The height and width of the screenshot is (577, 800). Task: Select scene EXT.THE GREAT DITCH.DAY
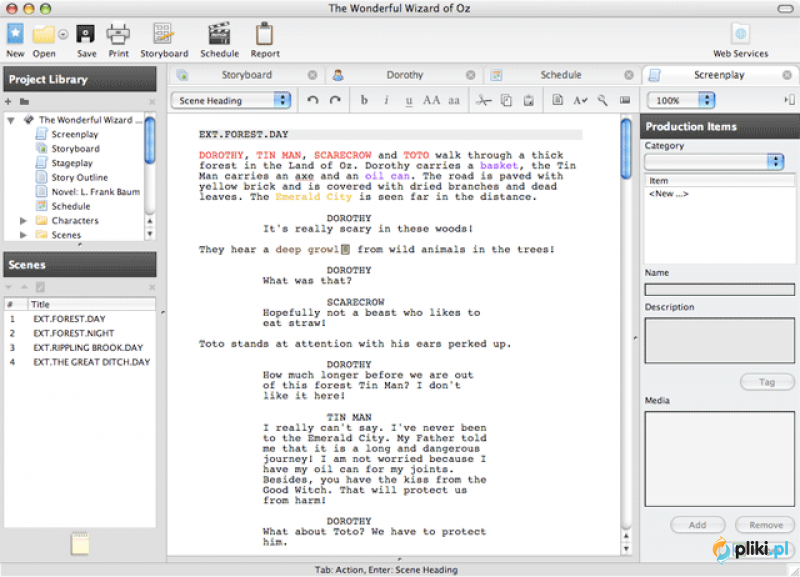(x=80, y=362)
